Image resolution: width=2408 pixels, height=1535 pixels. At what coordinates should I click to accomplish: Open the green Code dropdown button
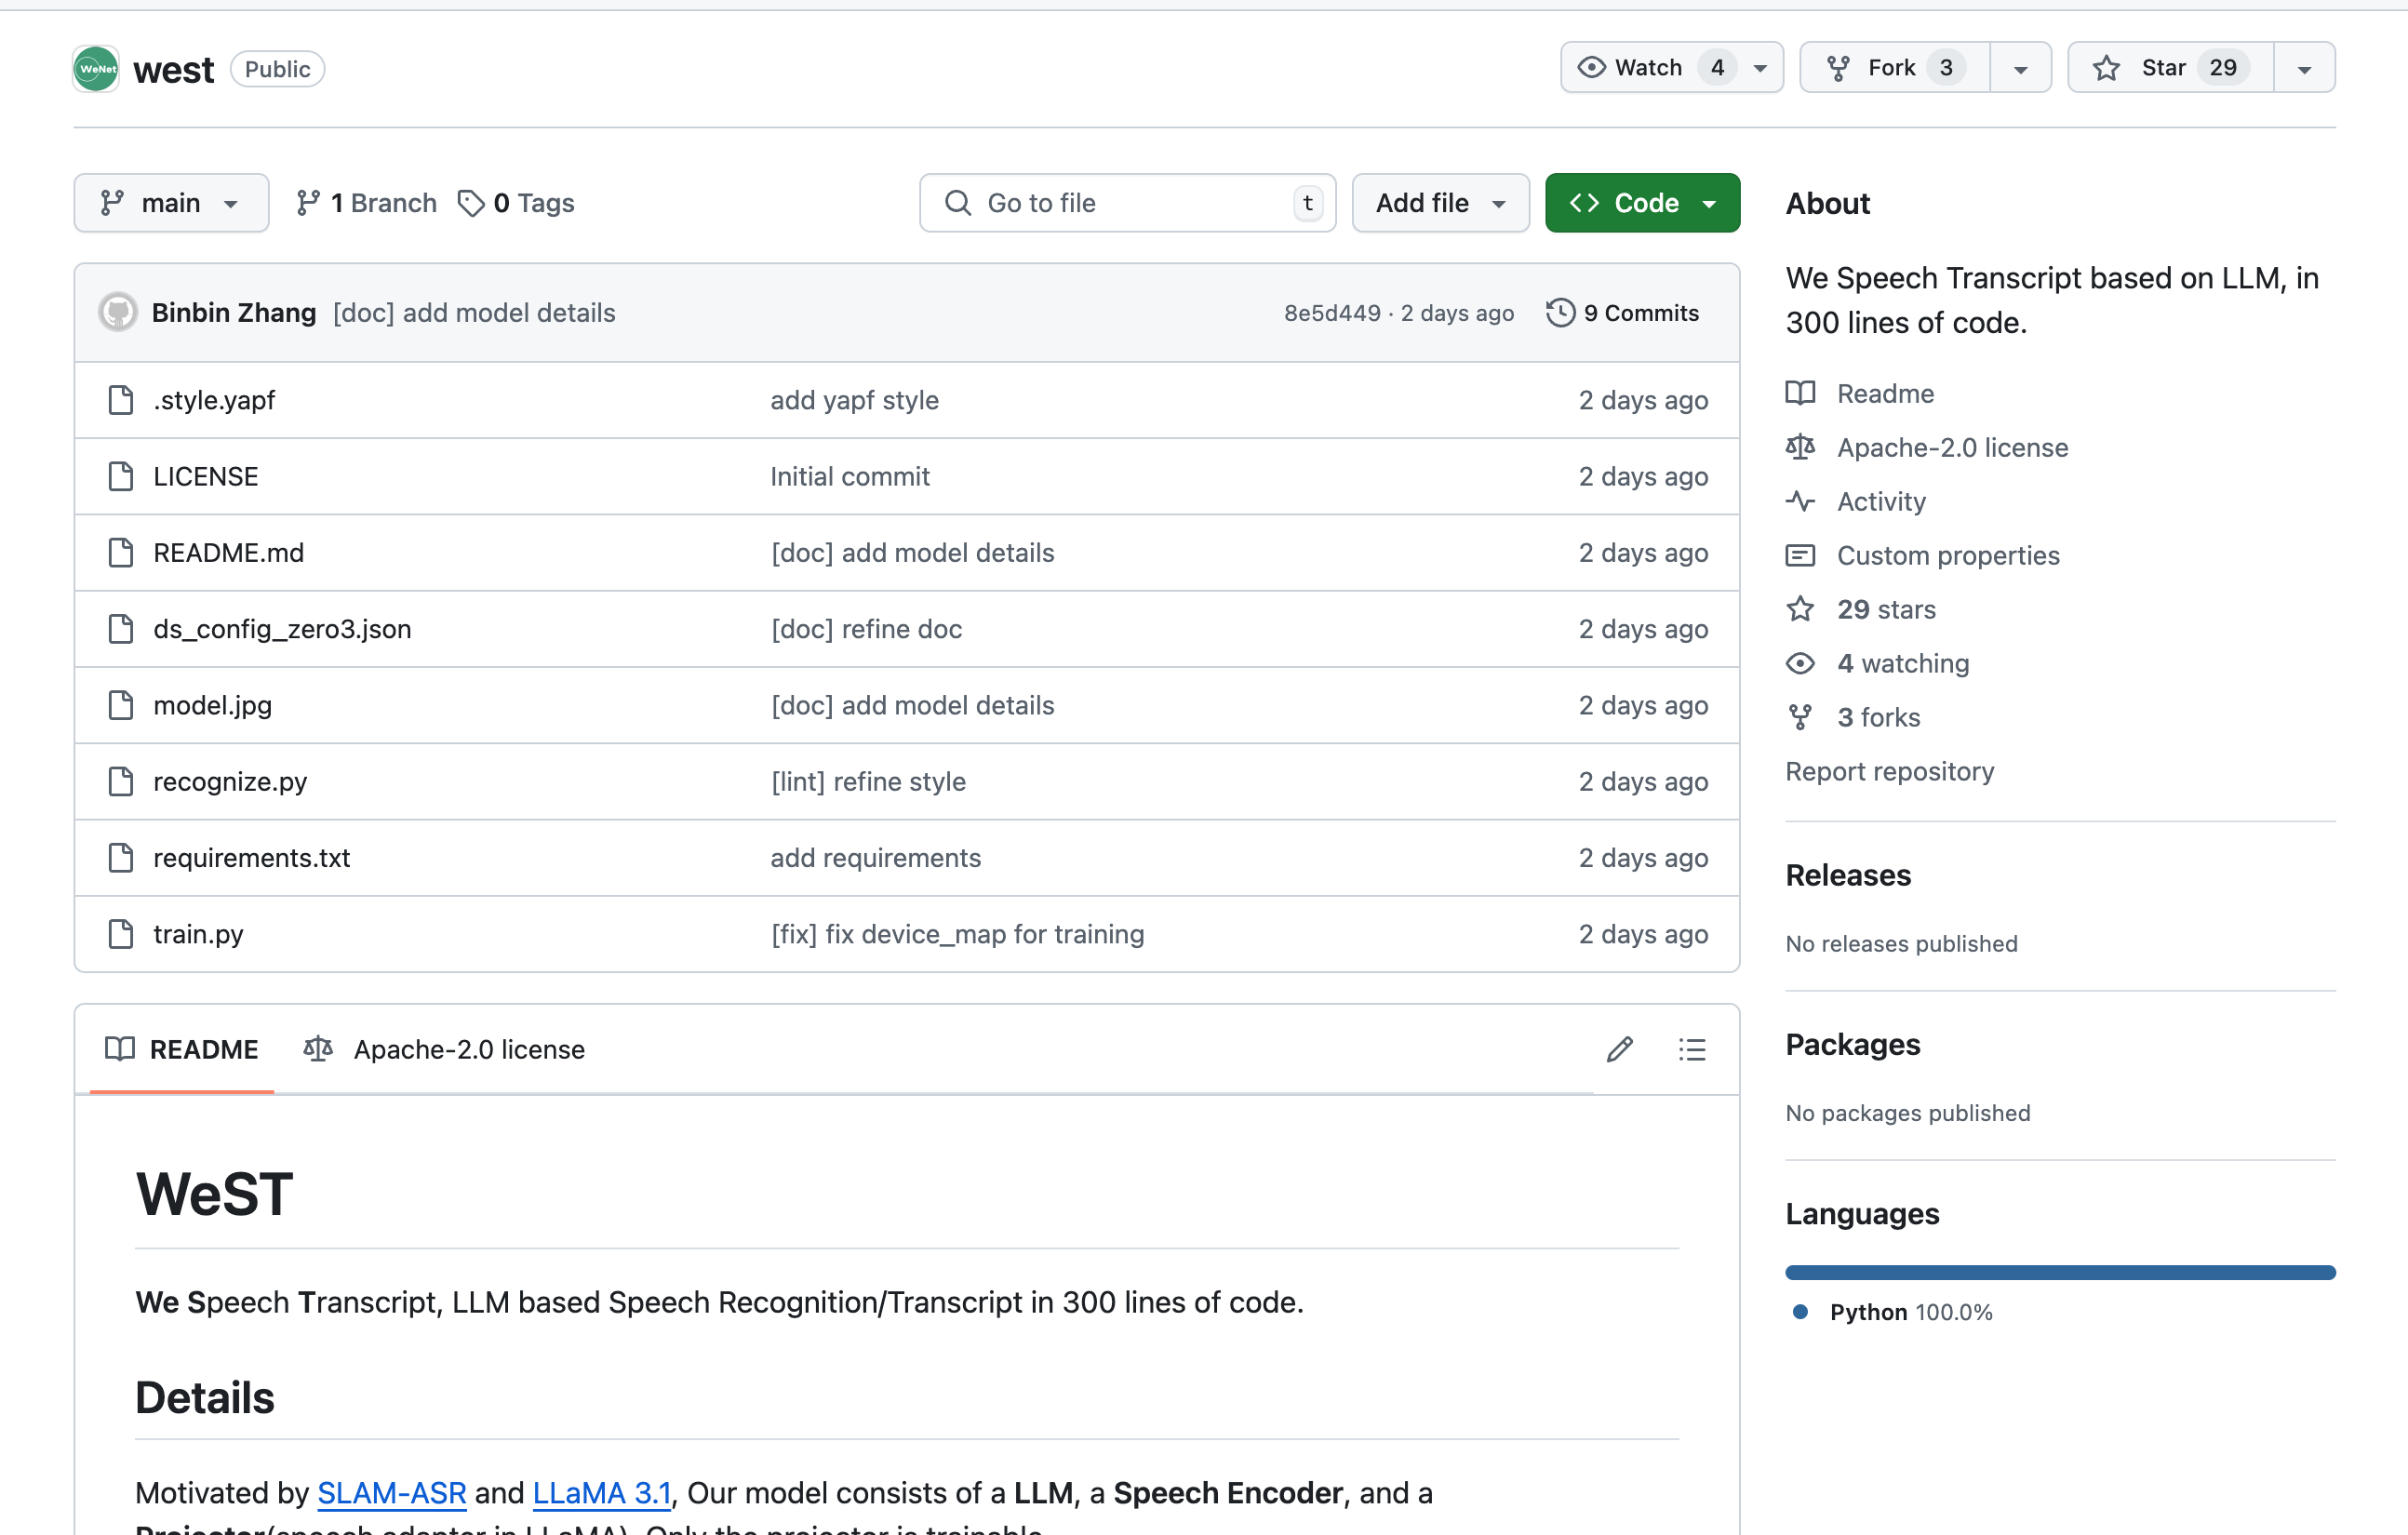point(1642,203)
